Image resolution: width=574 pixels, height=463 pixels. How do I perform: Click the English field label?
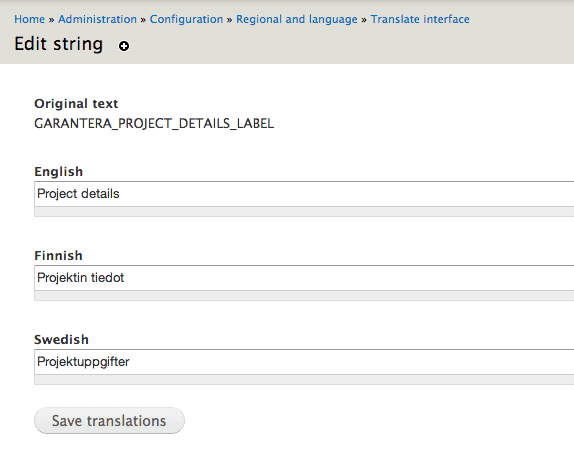(x=59, y=172)
